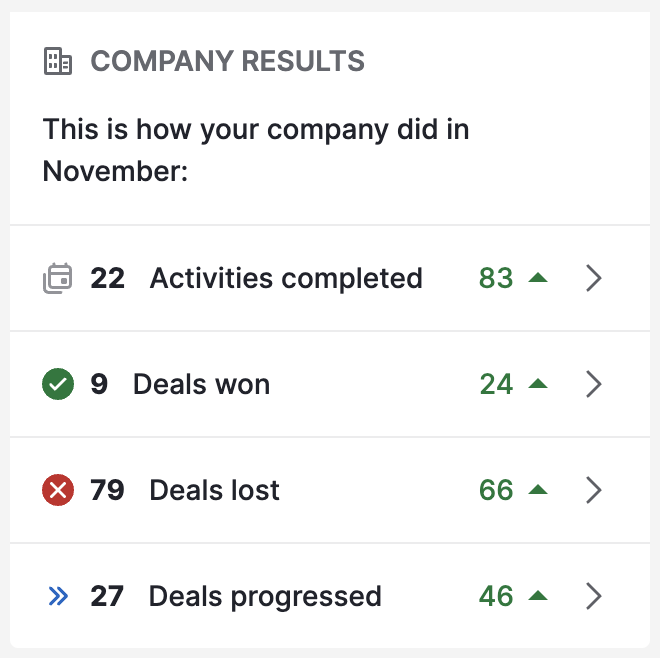
Task: Click the green 83 change value
Action: point(496,278)
